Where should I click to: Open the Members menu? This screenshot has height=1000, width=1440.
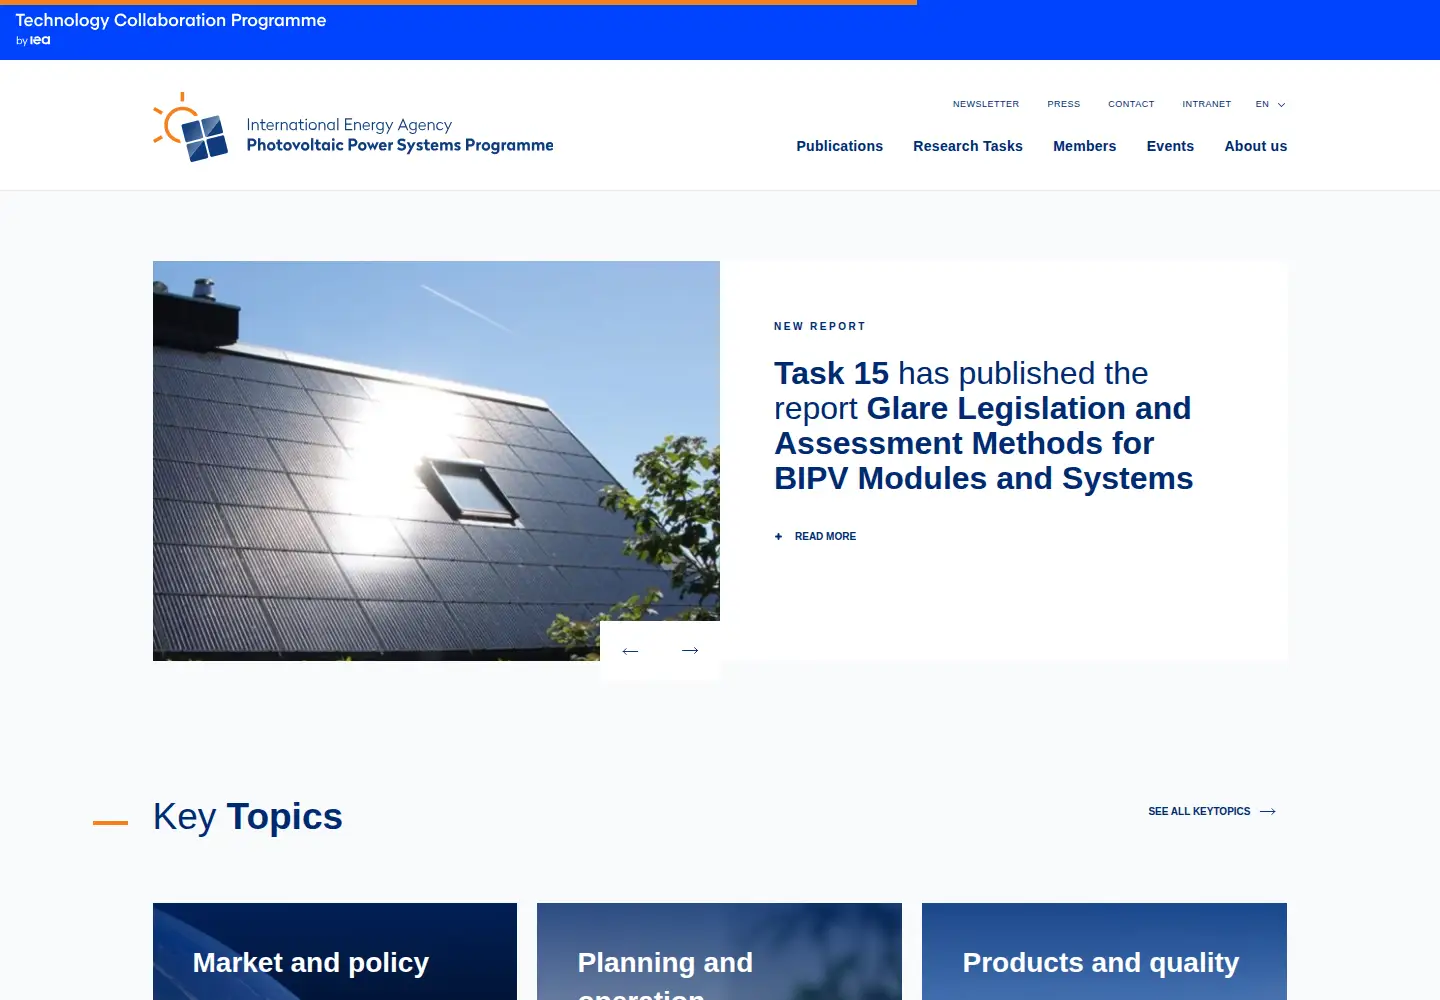(1085, 146)
